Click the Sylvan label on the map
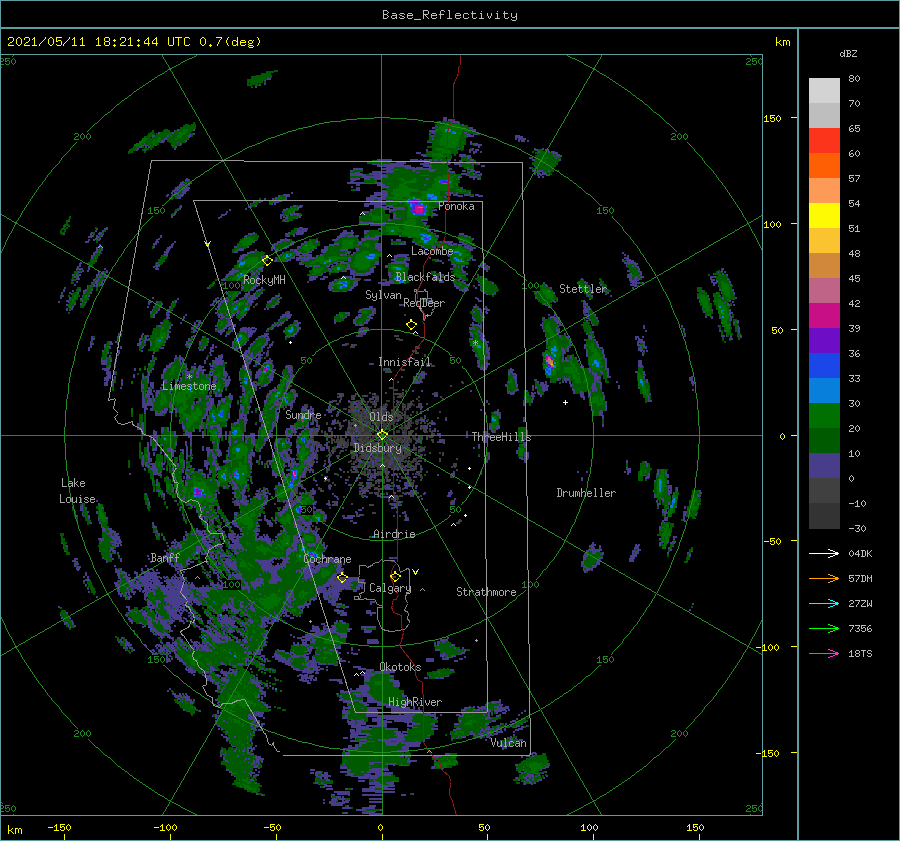Image resolution: width=900 pixels, height=841 pixels. 383,295
